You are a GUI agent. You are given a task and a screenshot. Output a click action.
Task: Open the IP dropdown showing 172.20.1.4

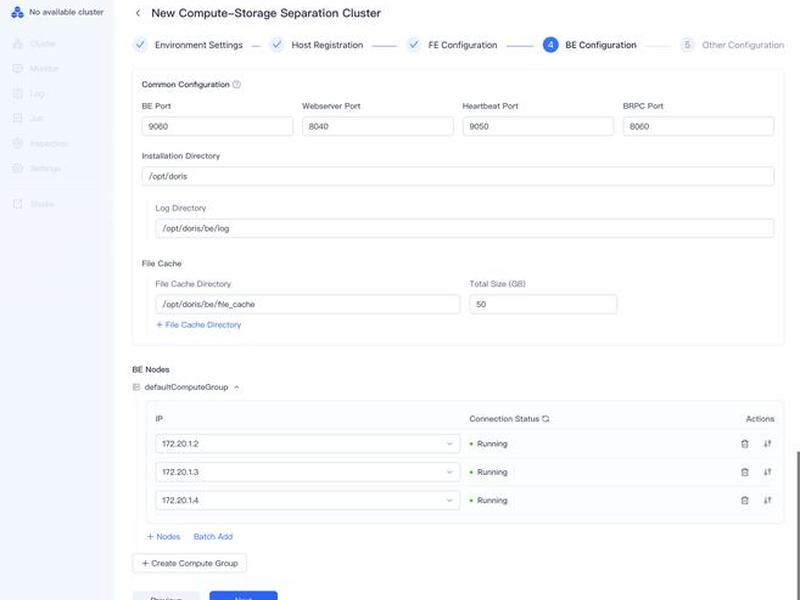coord(308,501)
